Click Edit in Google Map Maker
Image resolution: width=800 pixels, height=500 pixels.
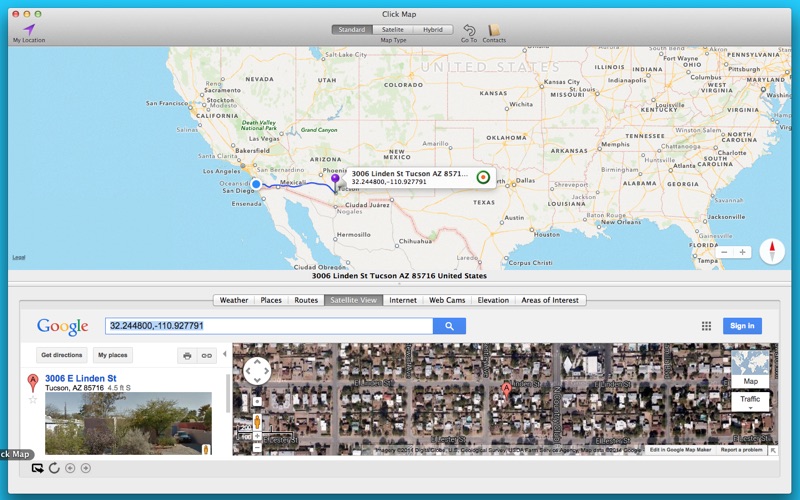[680, 450]
